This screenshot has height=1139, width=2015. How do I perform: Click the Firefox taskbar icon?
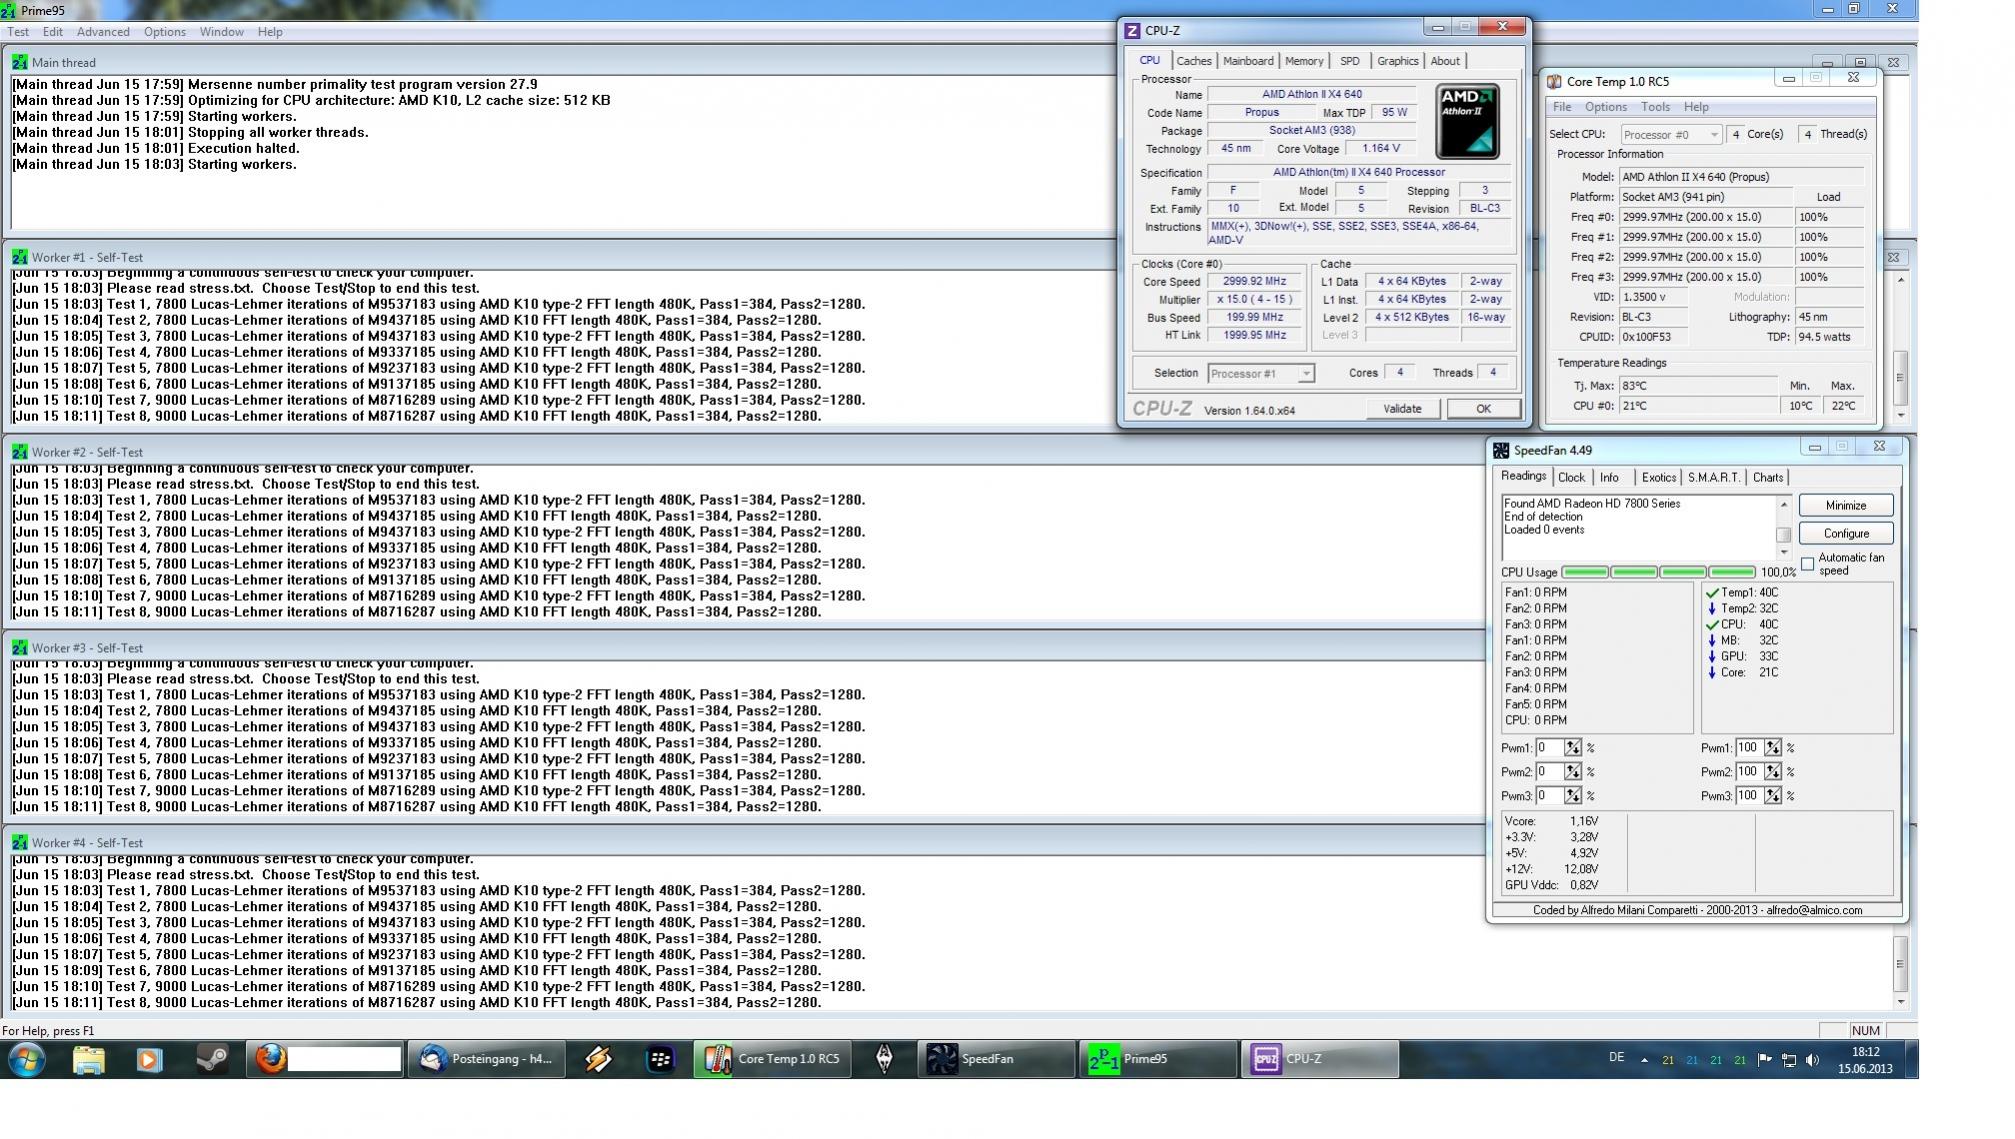click(x=270, y=1058)
